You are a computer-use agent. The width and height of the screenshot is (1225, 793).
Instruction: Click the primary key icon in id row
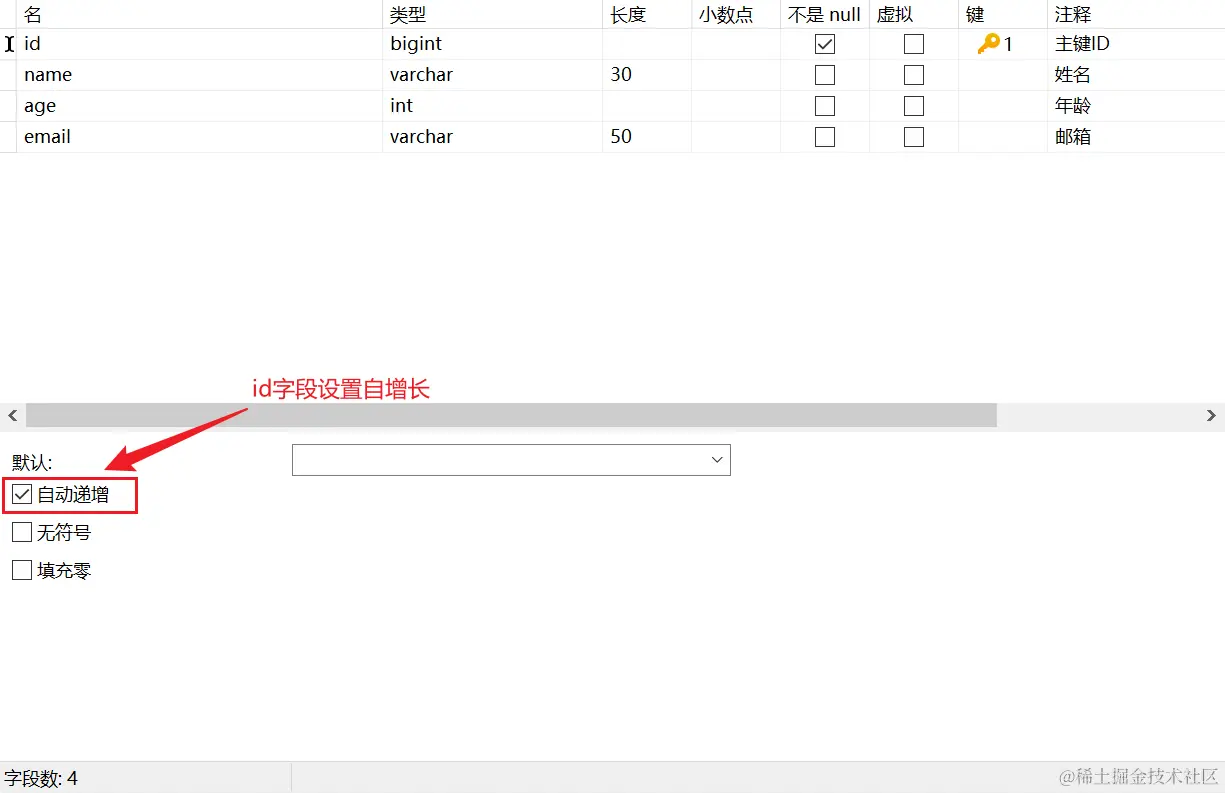coord(988,44)
